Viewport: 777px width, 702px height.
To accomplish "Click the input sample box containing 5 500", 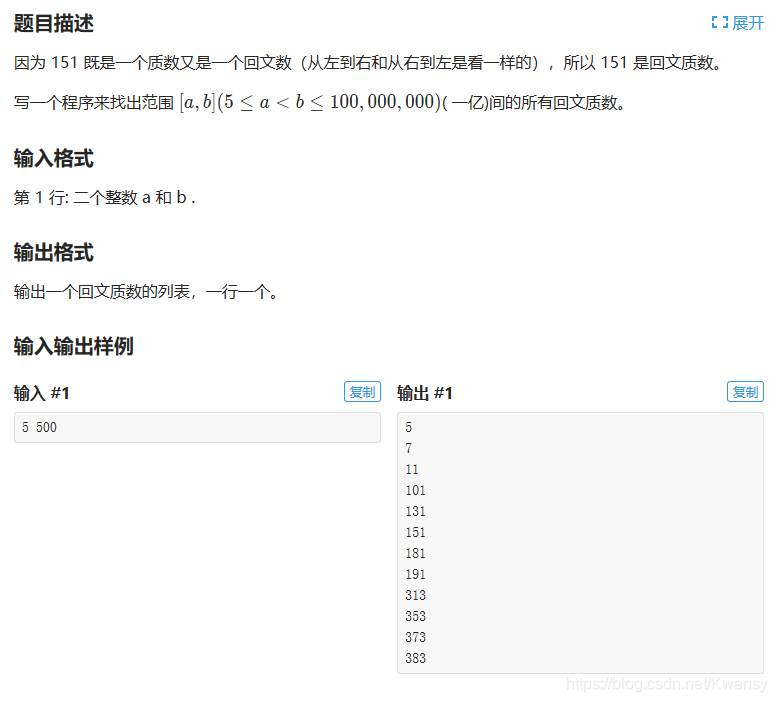I will [197, 428].
